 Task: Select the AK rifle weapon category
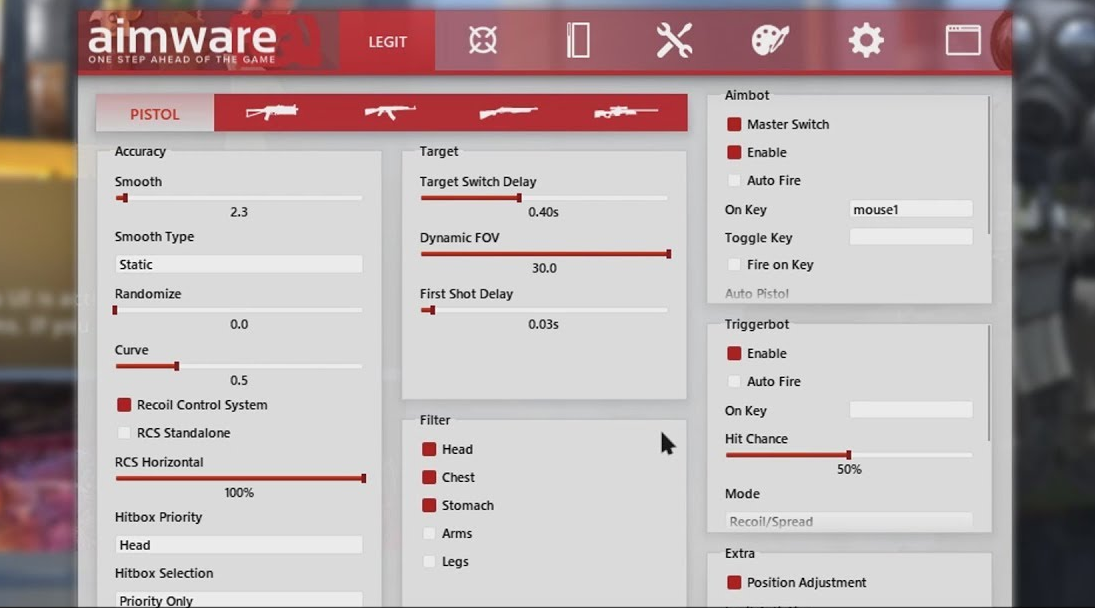click(x=390, y=112)
